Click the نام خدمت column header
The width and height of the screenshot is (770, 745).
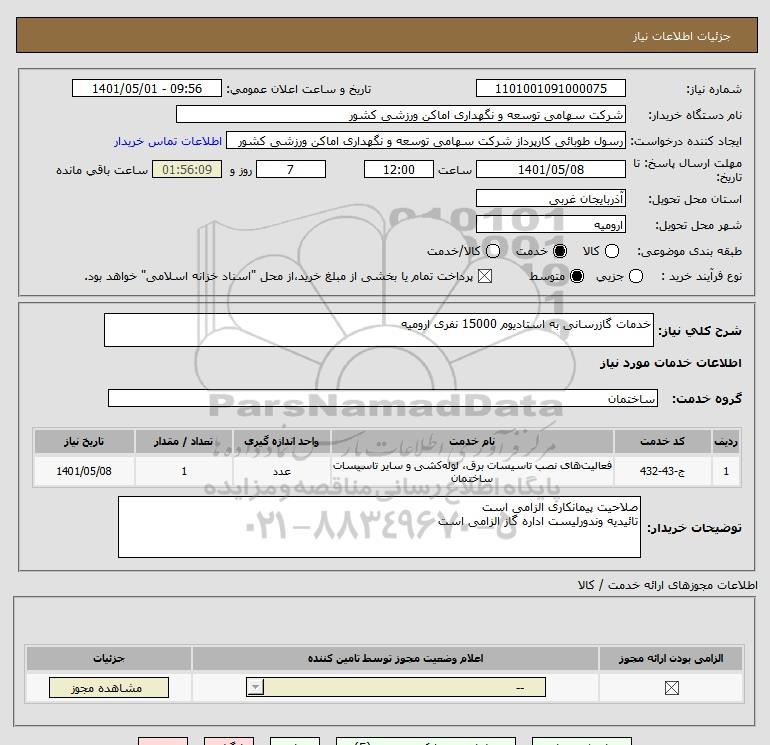(x=472, y=441)
